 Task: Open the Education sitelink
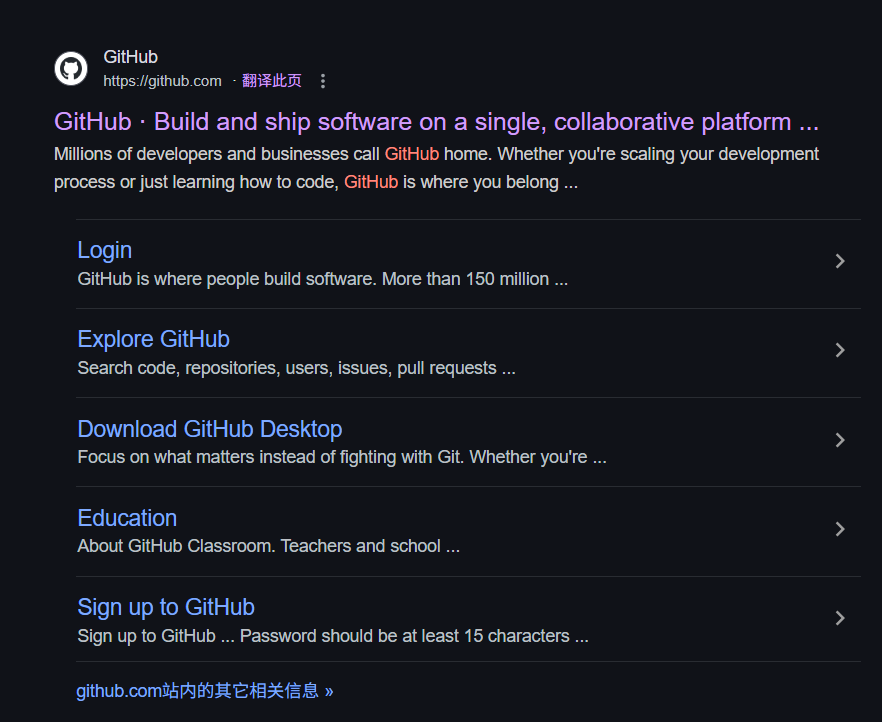pos(127,518)
